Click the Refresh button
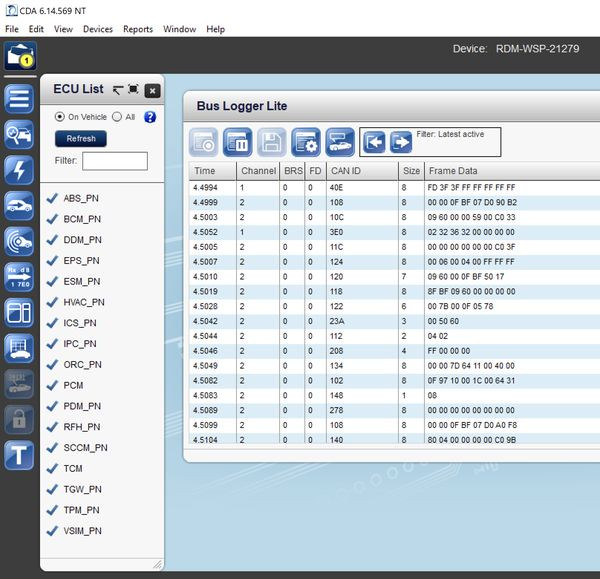This screenshot has height=579, width=600. point(81,139)
